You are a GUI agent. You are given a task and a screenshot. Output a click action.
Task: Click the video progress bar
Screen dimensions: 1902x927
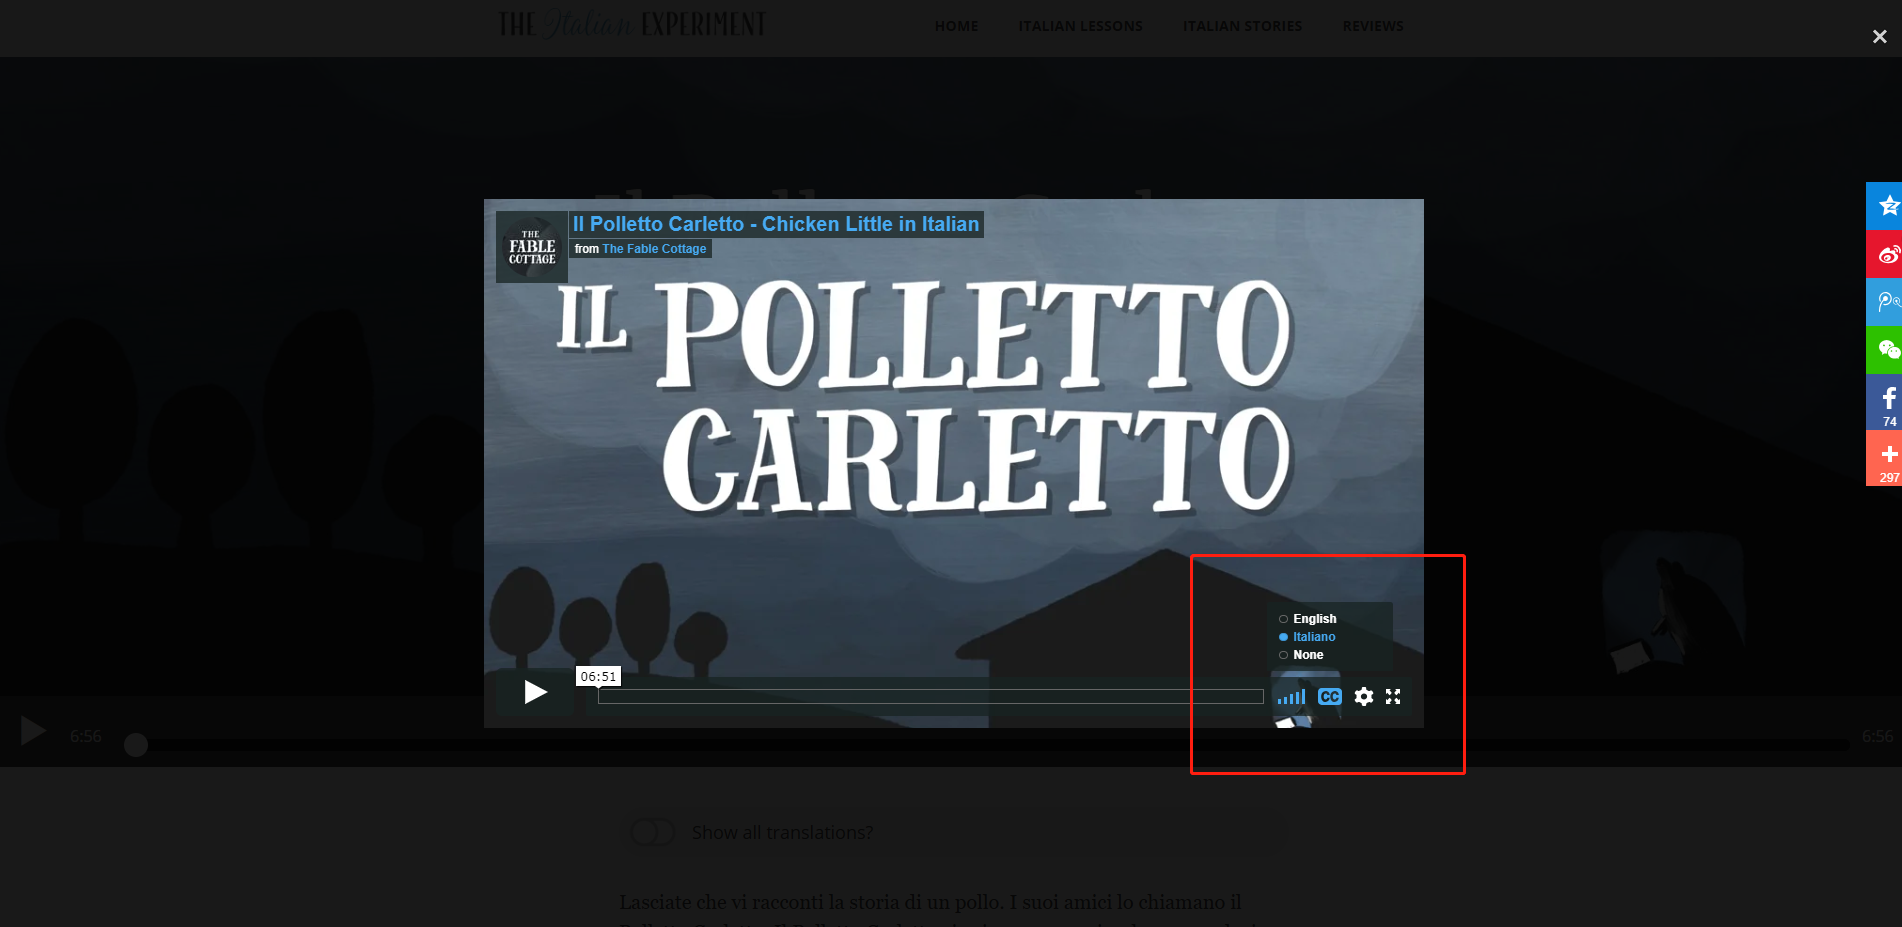pos(930,697)
